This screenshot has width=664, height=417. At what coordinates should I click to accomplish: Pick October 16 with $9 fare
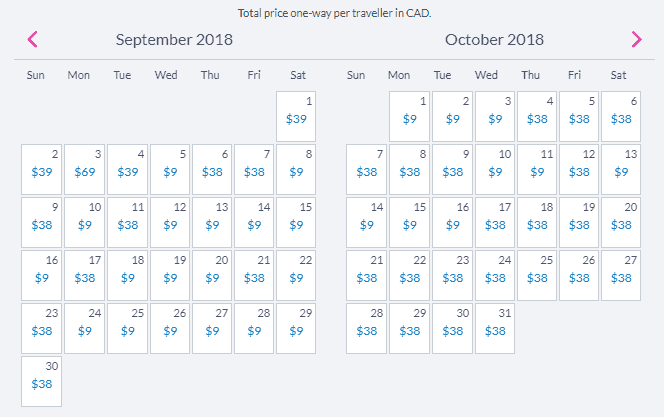click(x=452, y=222)
